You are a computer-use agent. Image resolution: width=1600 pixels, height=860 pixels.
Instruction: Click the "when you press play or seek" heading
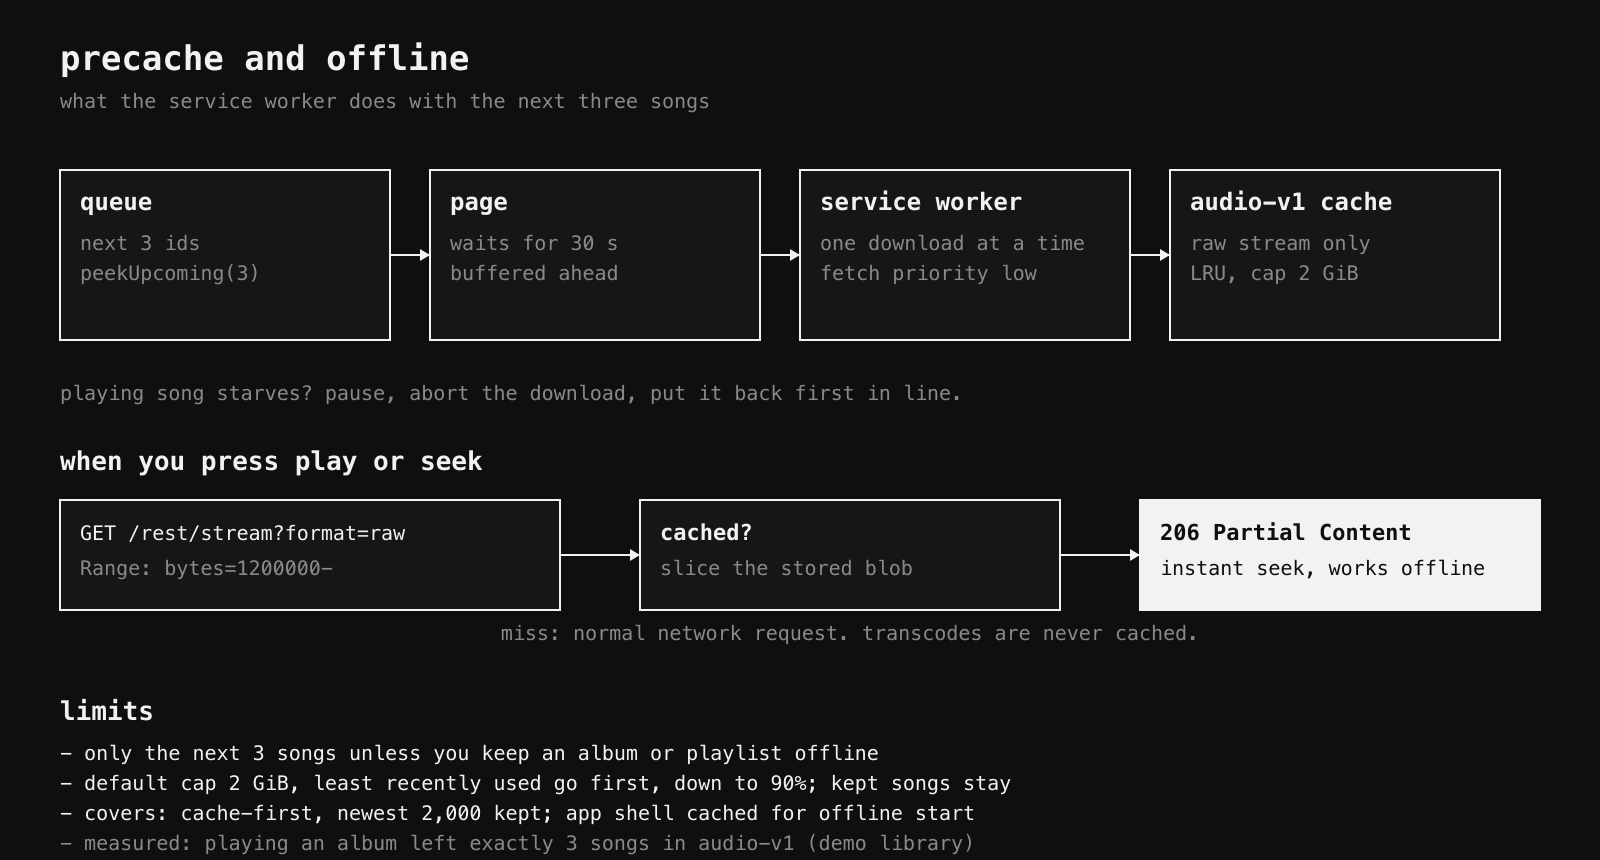pyautogui.click(x=271, y=462)
